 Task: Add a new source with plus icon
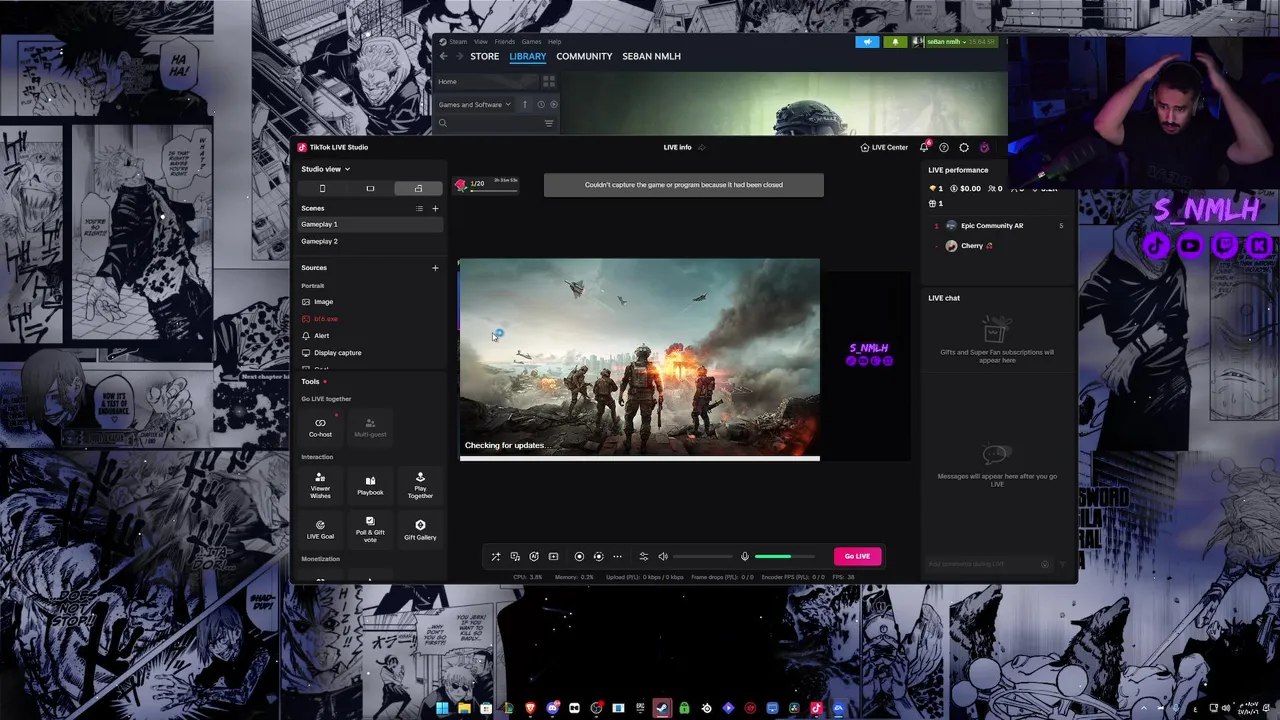pos(435,267)
